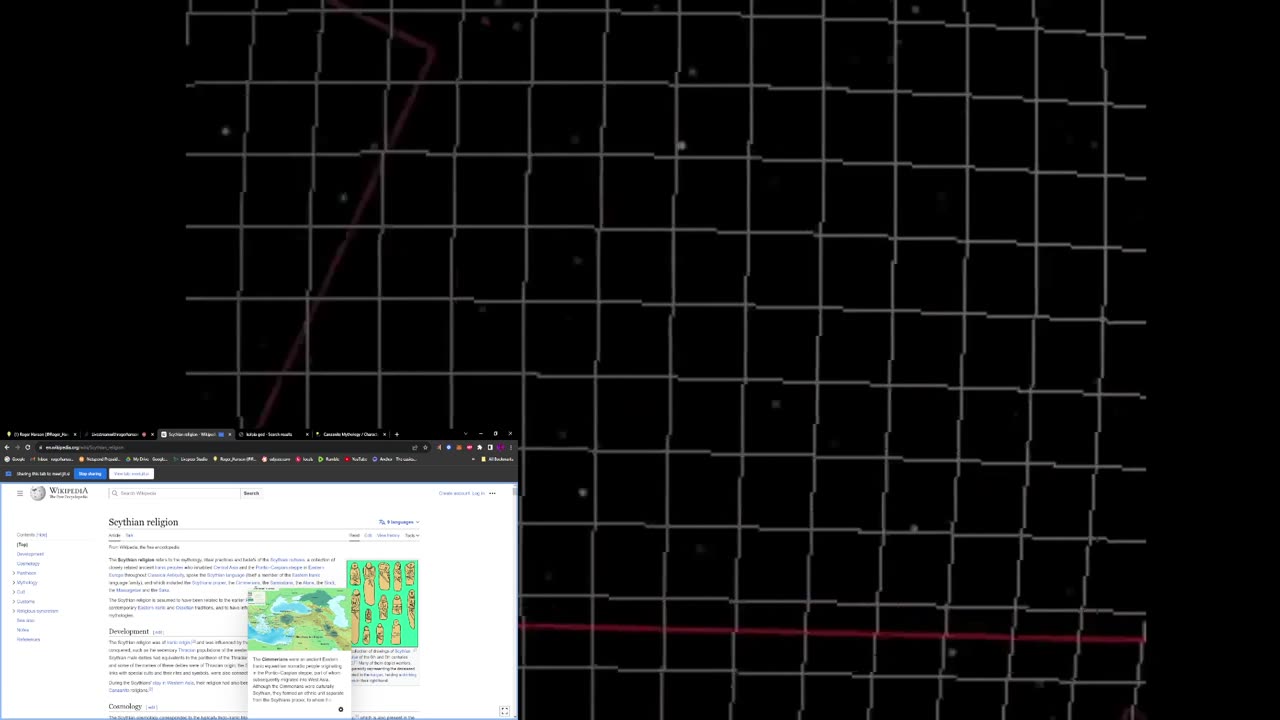Screen dimensions: 1280x720
Task: Expand the Cult contents section
Action: [14, 592]
